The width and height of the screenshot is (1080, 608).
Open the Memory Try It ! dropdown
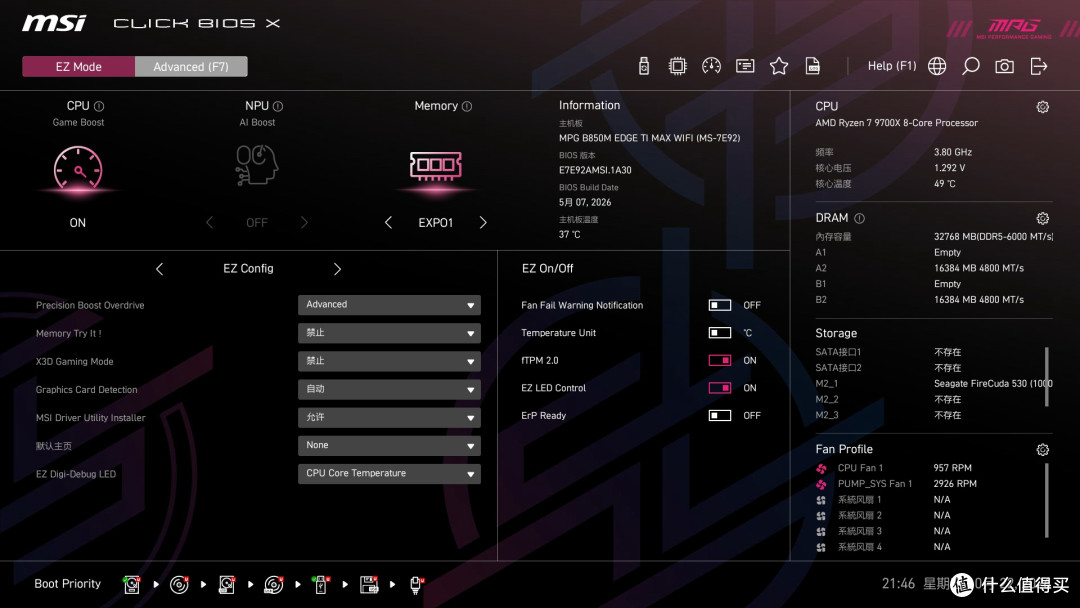click(x=389, y=333)
